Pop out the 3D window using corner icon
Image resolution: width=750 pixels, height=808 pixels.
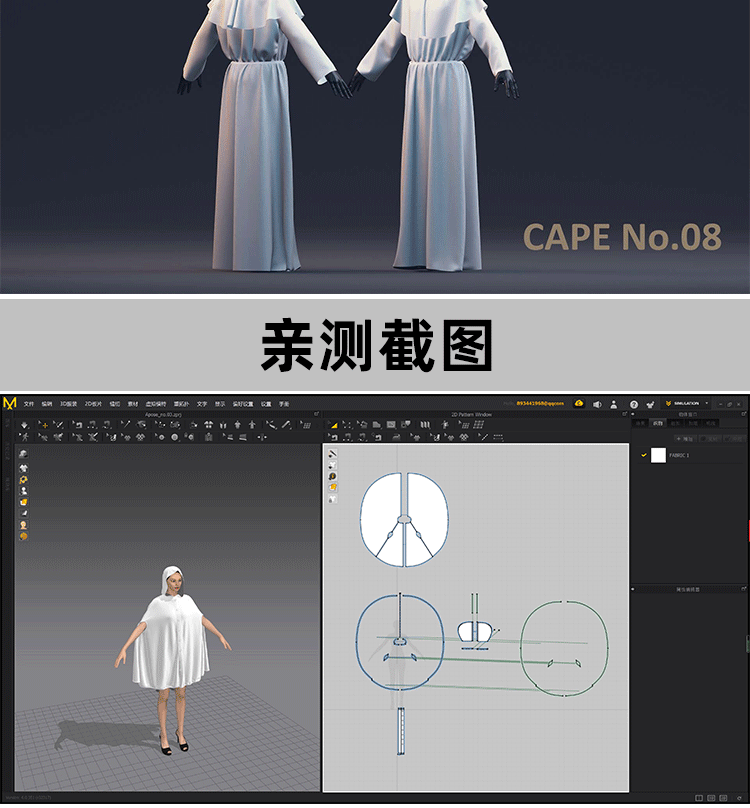coord(316,413)
